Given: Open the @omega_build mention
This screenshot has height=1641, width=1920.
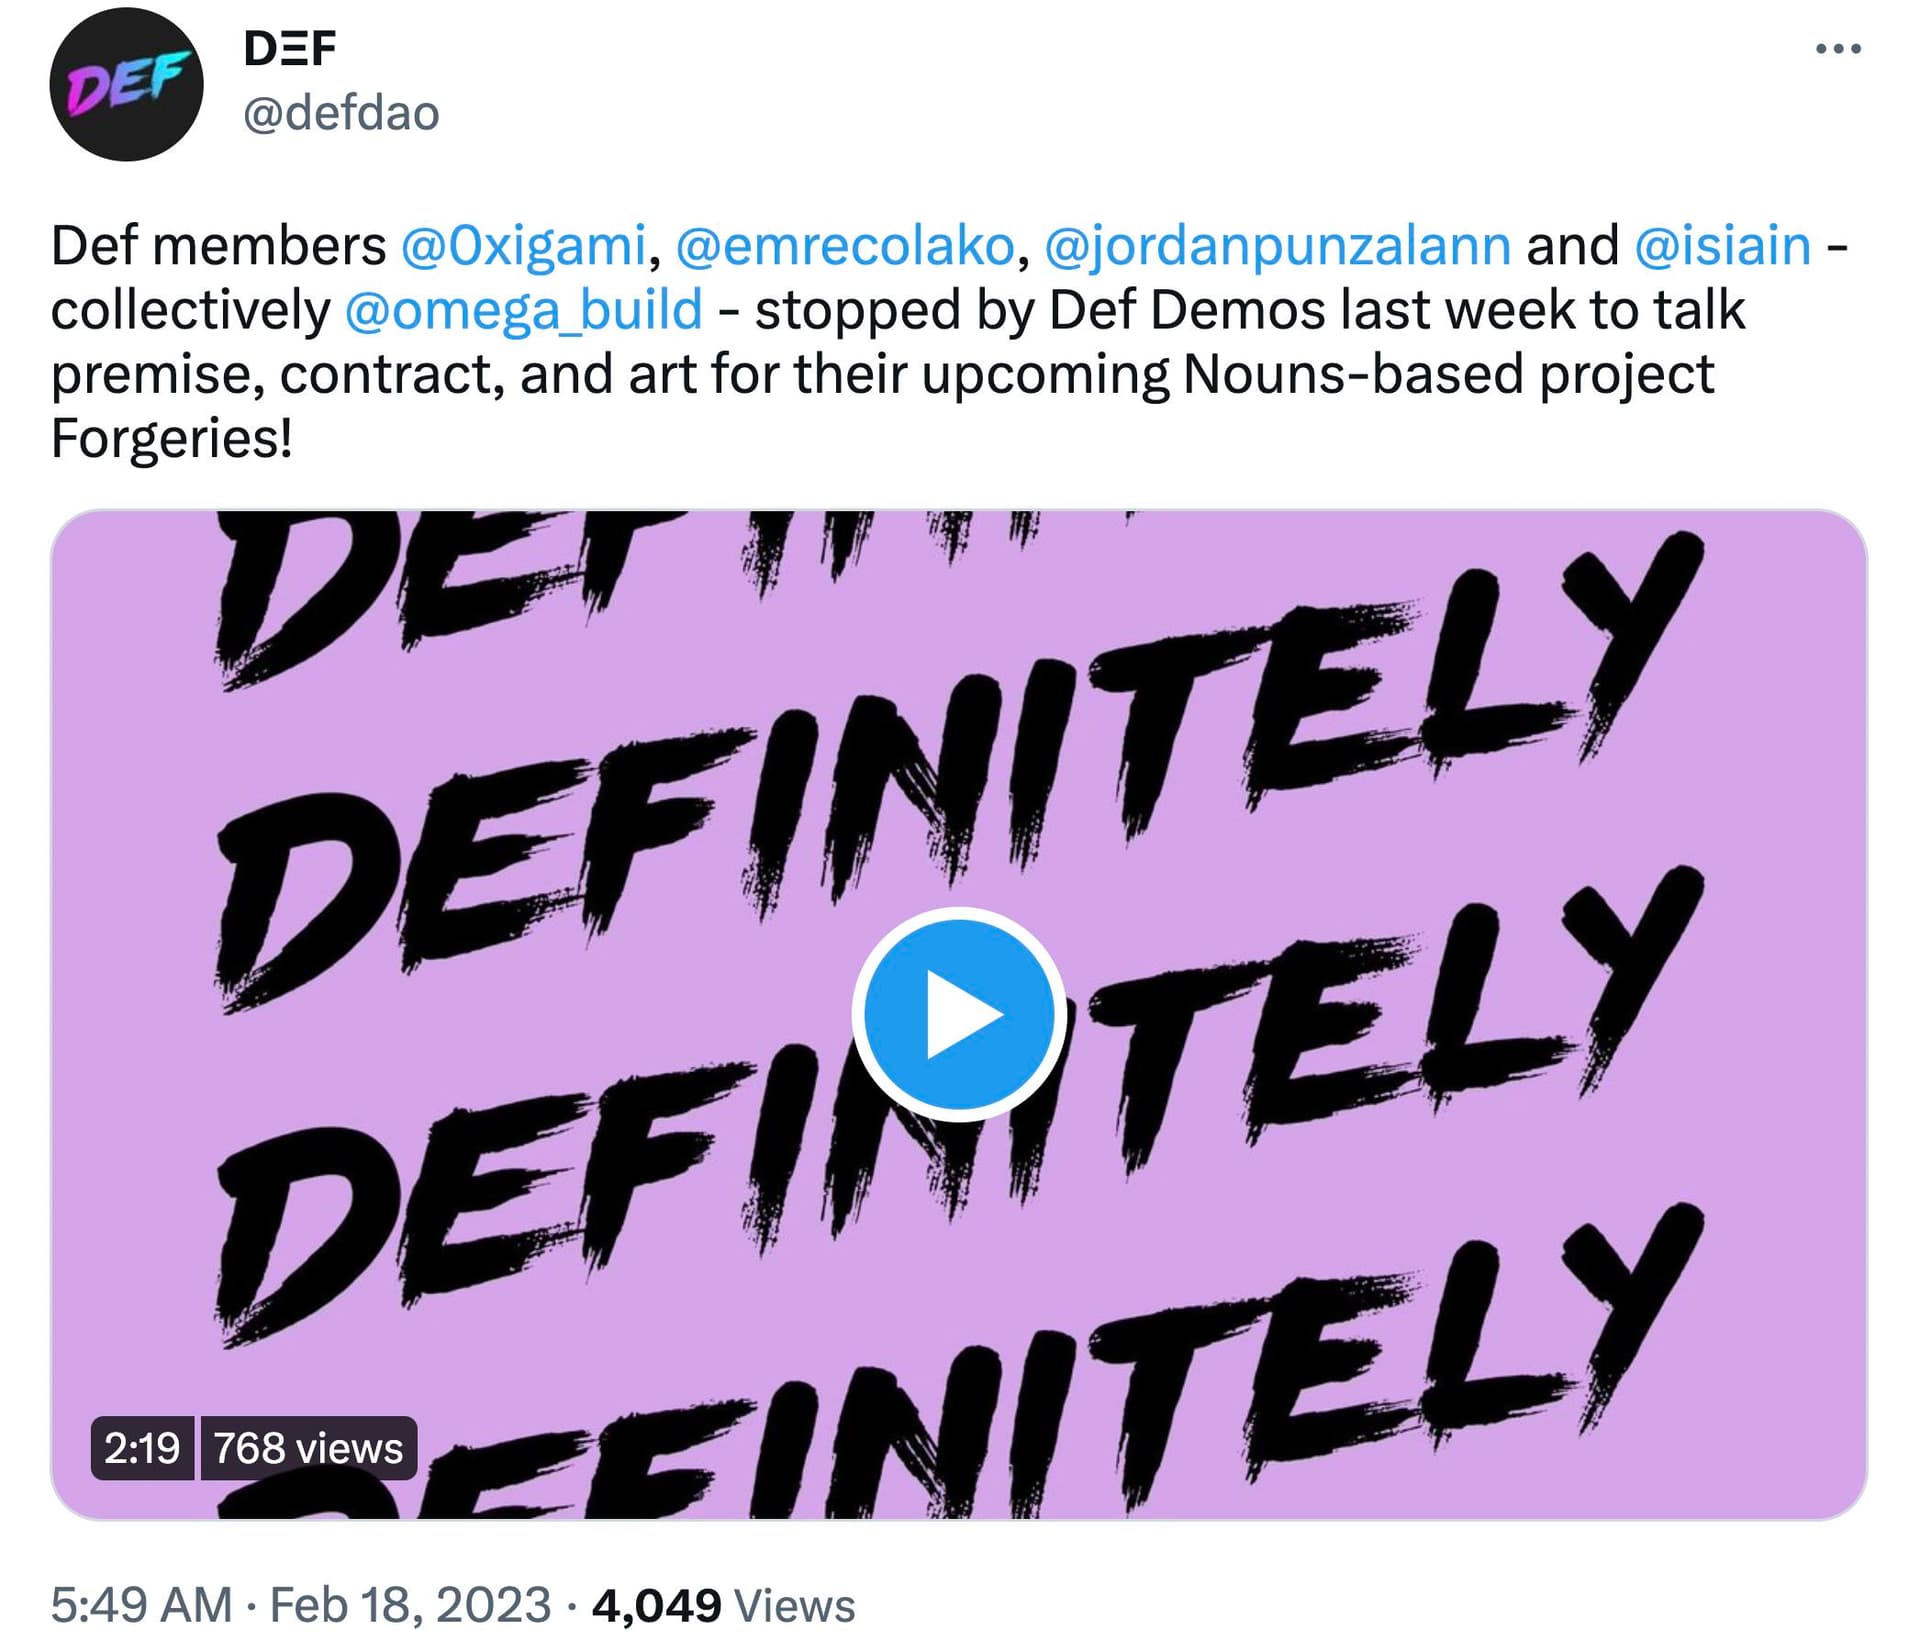Looking at the screenshot, I should point(523,310).
